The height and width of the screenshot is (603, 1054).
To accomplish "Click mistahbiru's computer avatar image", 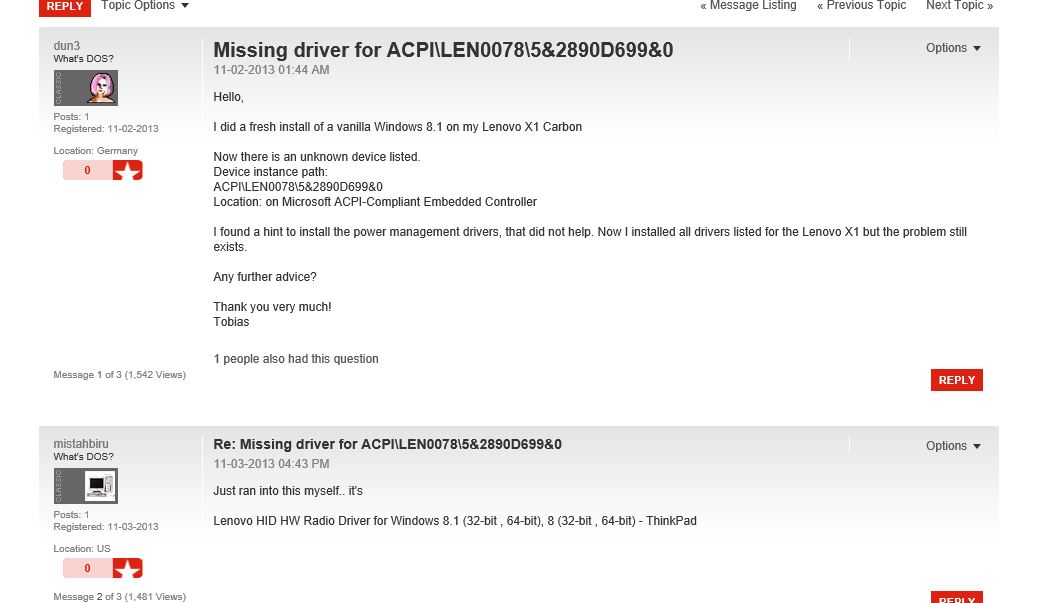I will point(86,486).
